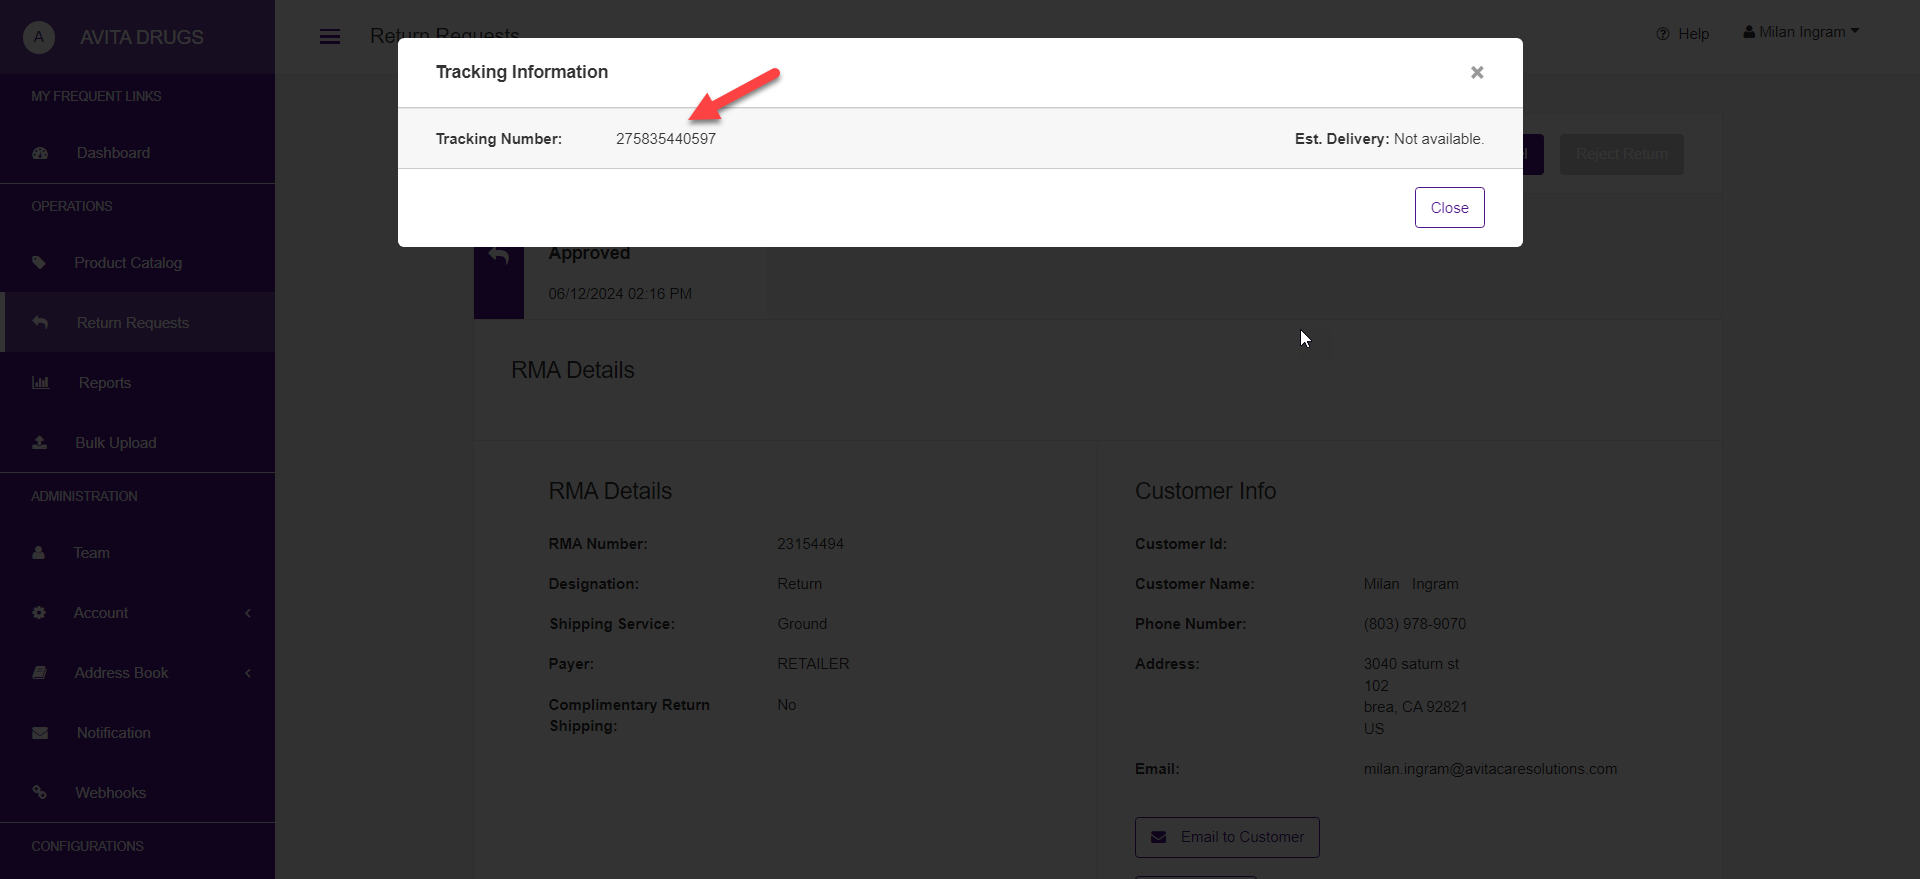
Task: Click the Team person icon
Action: coord(38,552)
